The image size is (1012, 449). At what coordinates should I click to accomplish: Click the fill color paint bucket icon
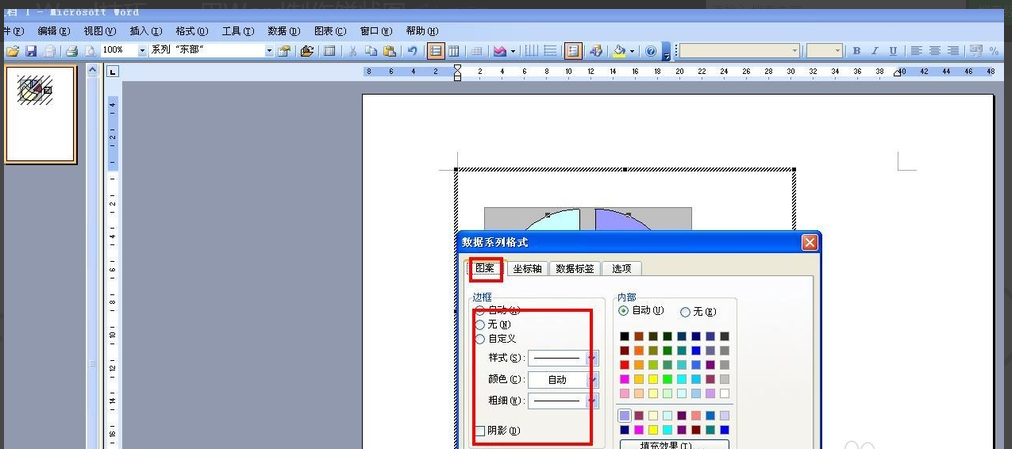pos(619,51)
